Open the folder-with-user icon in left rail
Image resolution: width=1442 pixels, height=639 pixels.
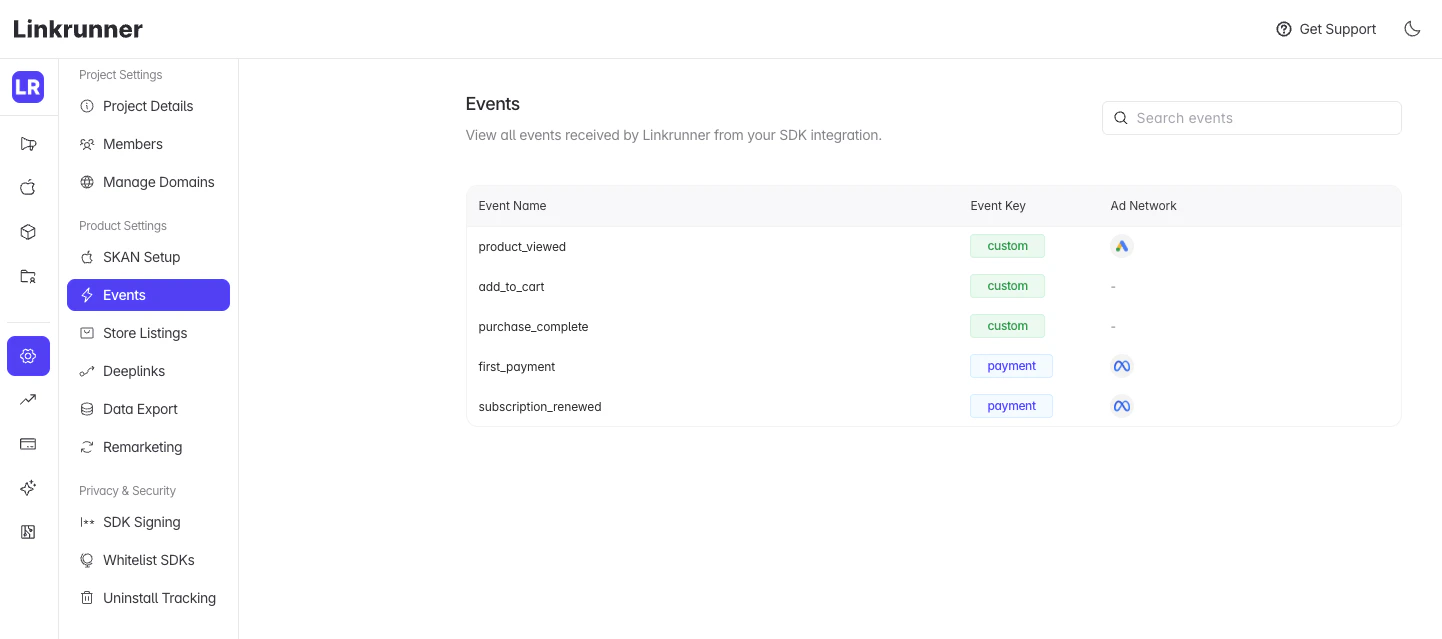pos(28,276)
